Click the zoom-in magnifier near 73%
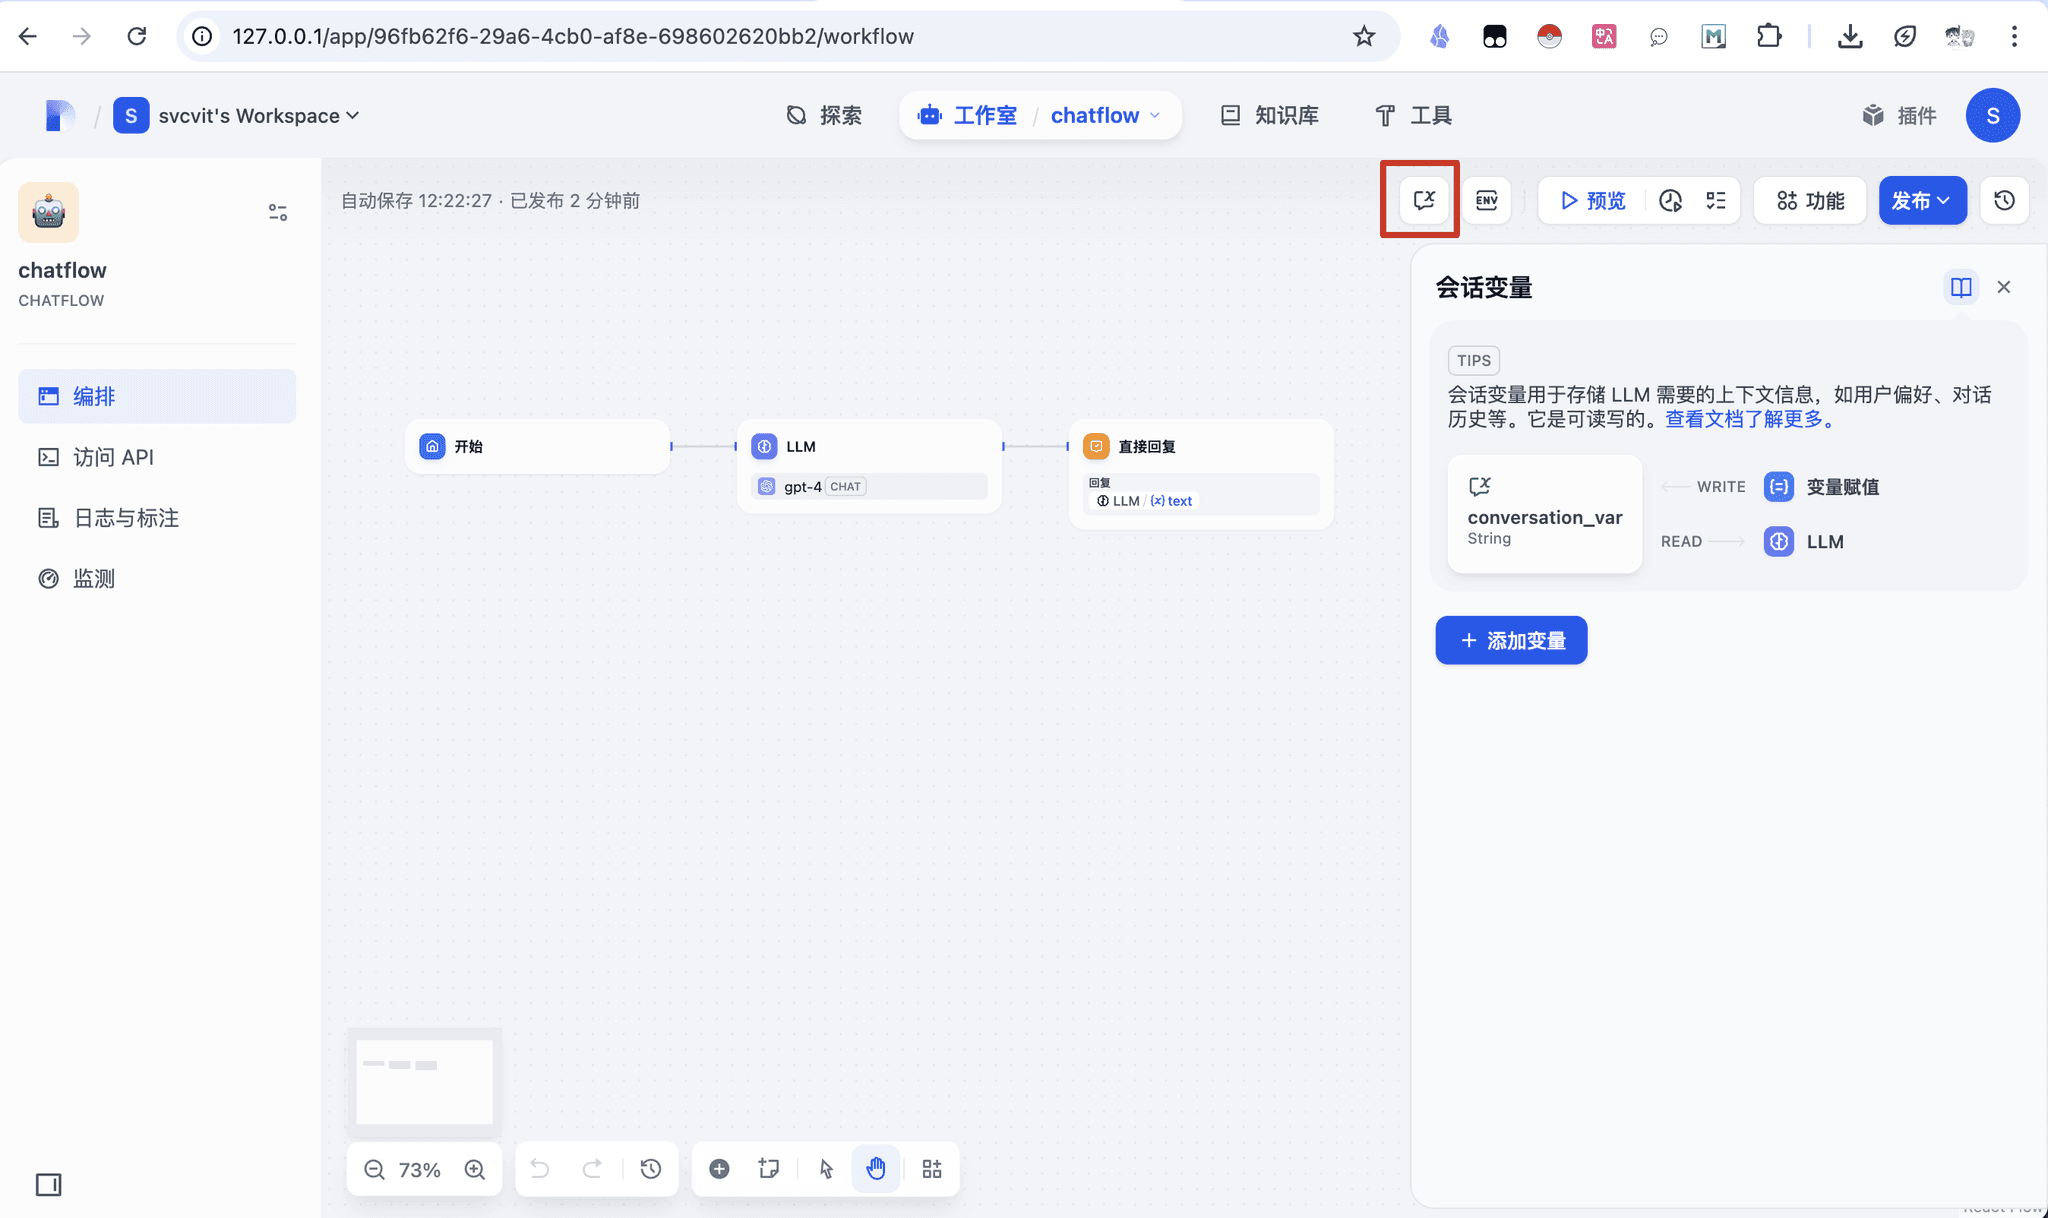 475,1168
